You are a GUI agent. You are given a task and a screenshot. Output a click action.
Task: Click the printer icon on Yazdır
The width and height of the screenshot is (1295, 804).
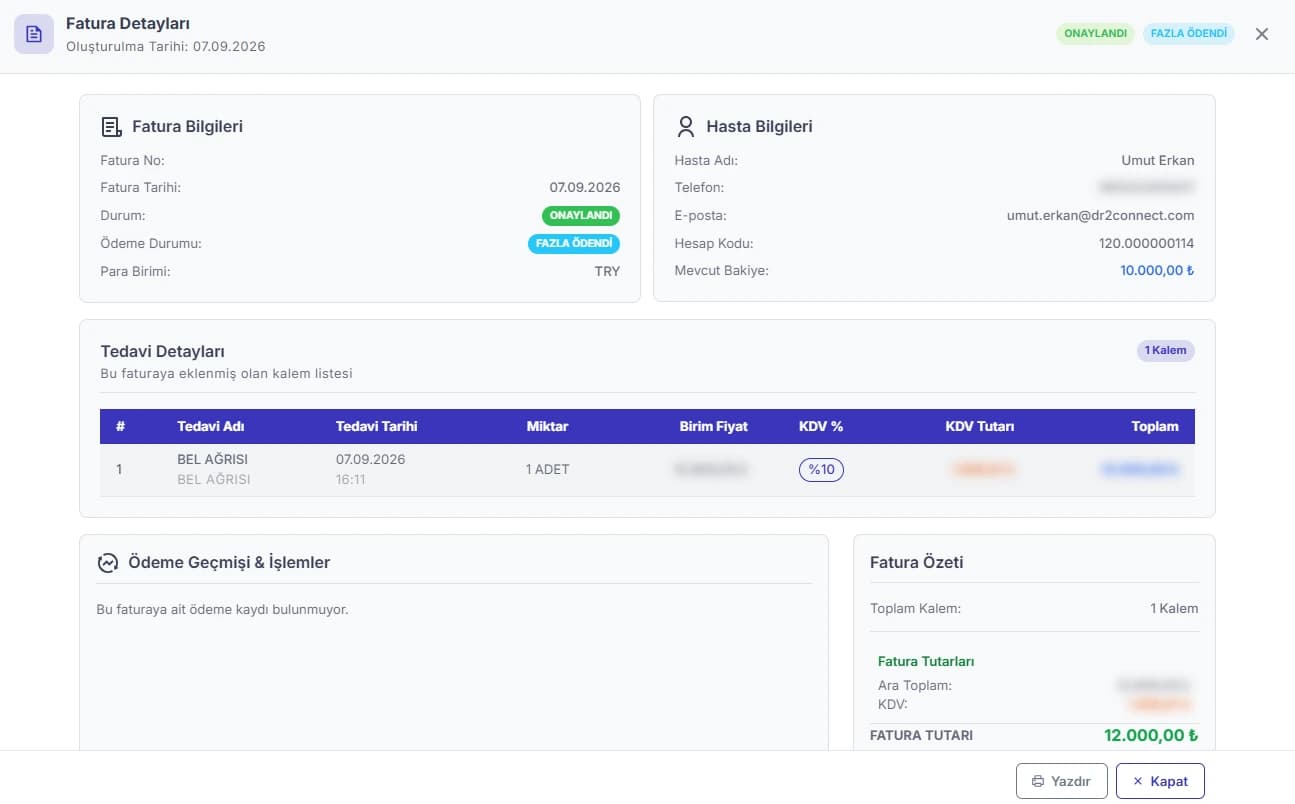tap(1038, 781)
